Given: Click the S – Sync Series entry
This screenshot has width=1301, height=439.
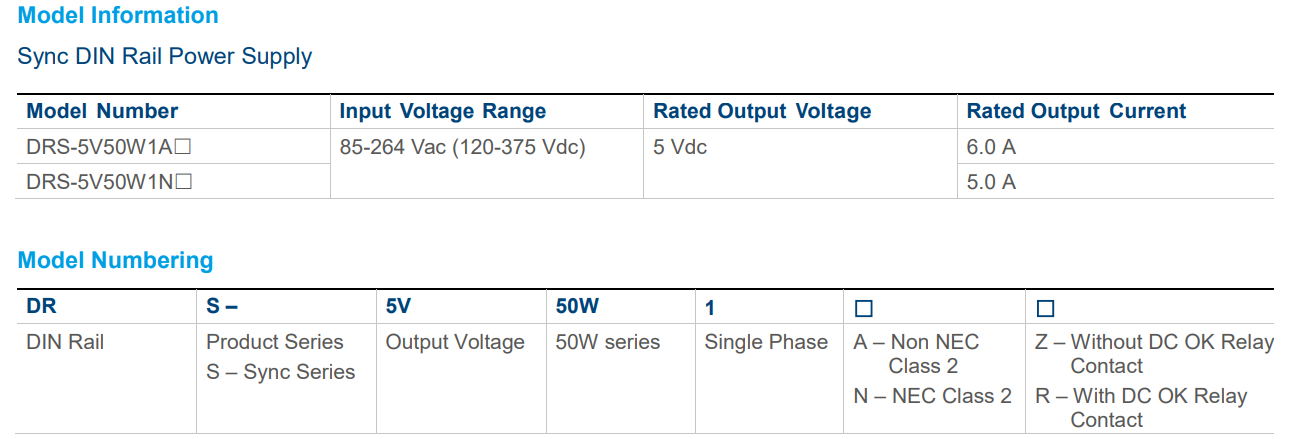Looking at the screenshot, I should click(280, 372).
